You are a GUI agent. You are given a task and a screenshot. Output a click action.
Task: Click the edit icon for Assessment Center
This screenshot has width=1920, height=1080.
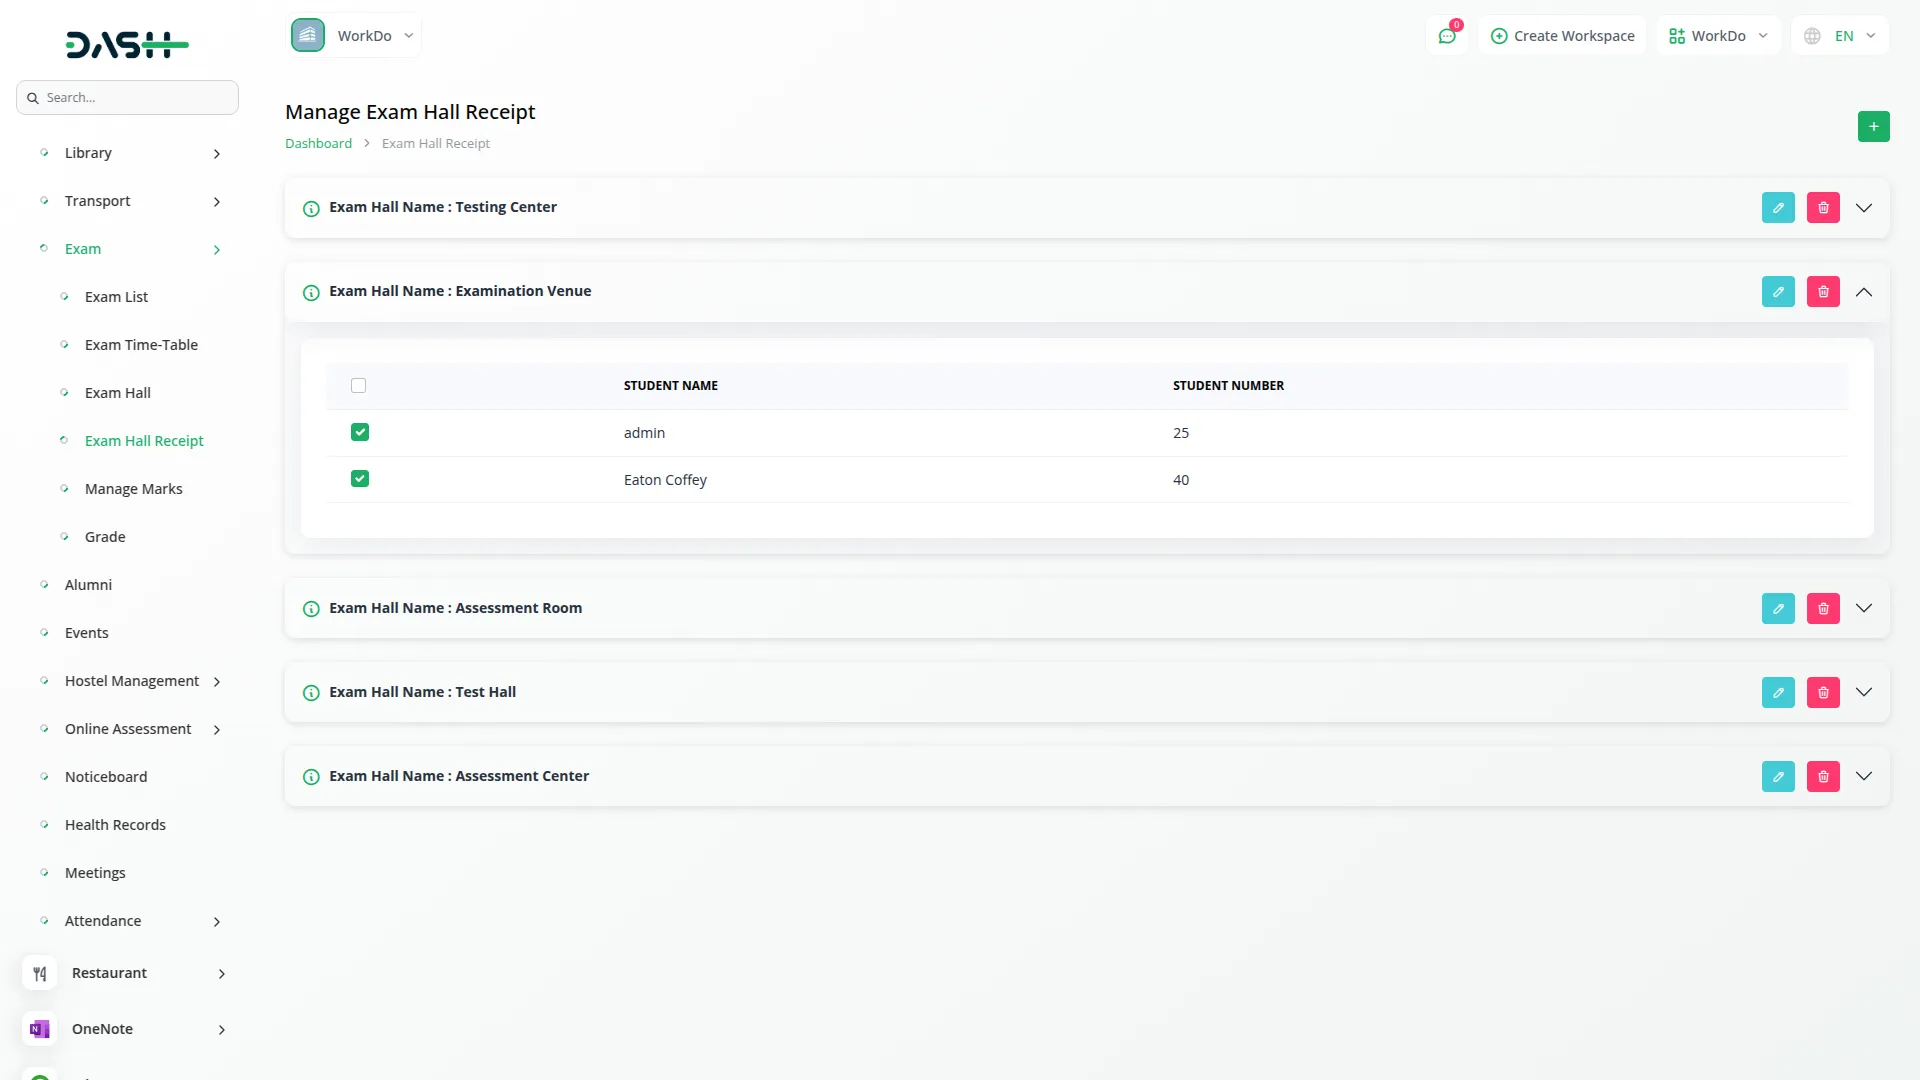[x=1778, y=775]
